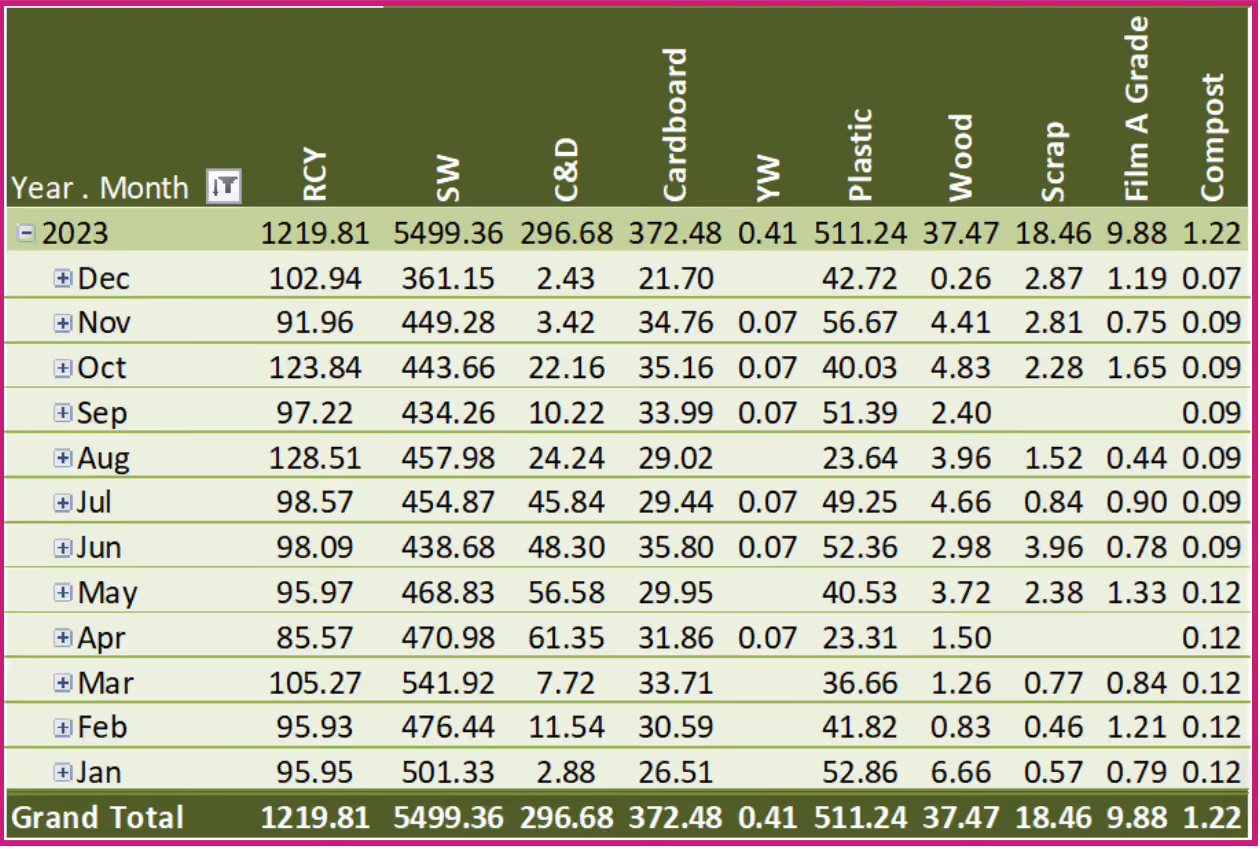Select the C&D column header

[x=567, y=171]
